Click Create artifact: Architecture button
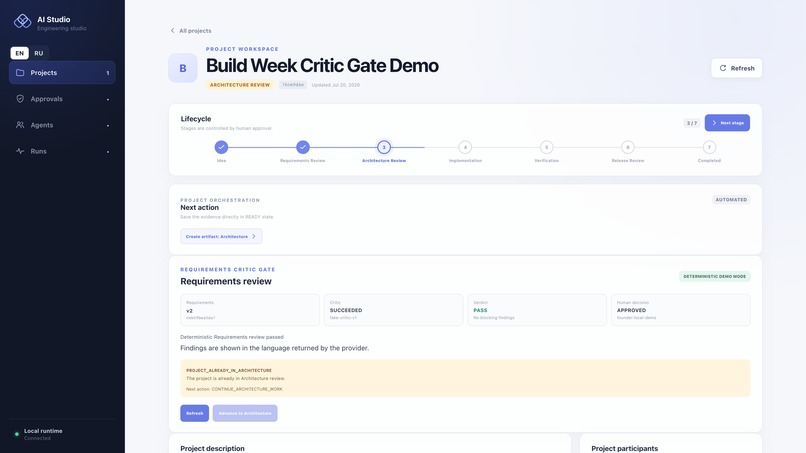Image resolution: width=806 pixels, height=453 pixels. click(x=221, y=237)
